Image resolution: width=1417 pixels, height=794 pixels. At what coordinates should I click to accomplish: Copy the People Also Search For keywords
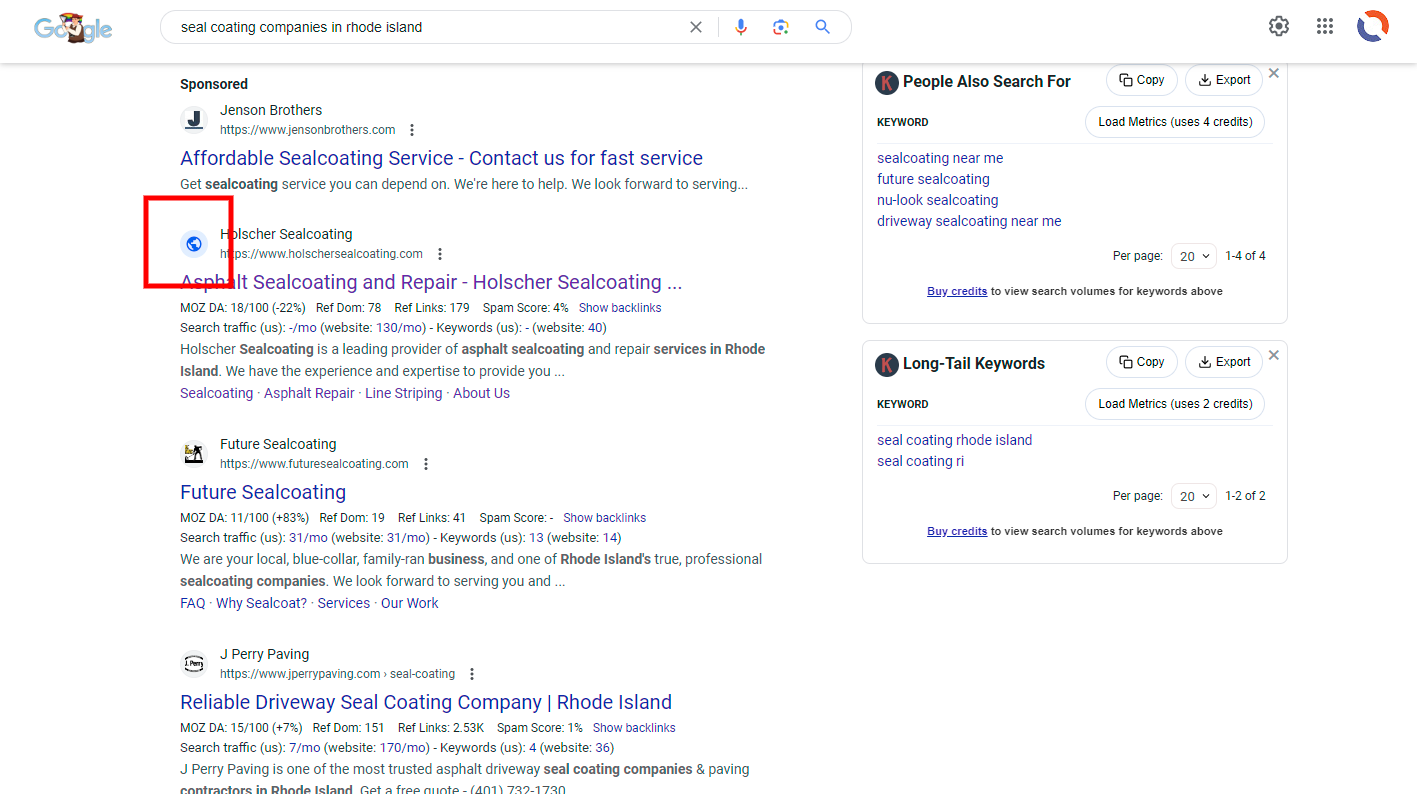tap(1141, 80)
